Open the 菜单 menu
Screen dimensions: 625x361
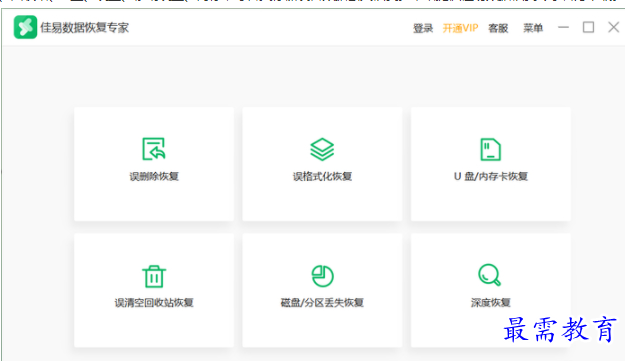[533, 28]
